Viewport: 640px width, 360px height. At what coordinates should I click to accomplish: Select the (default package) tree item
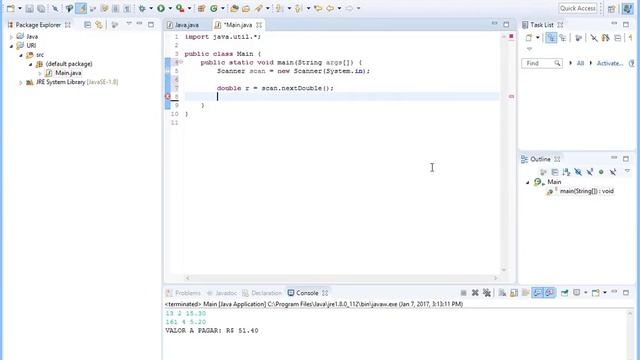pos(69,64)
